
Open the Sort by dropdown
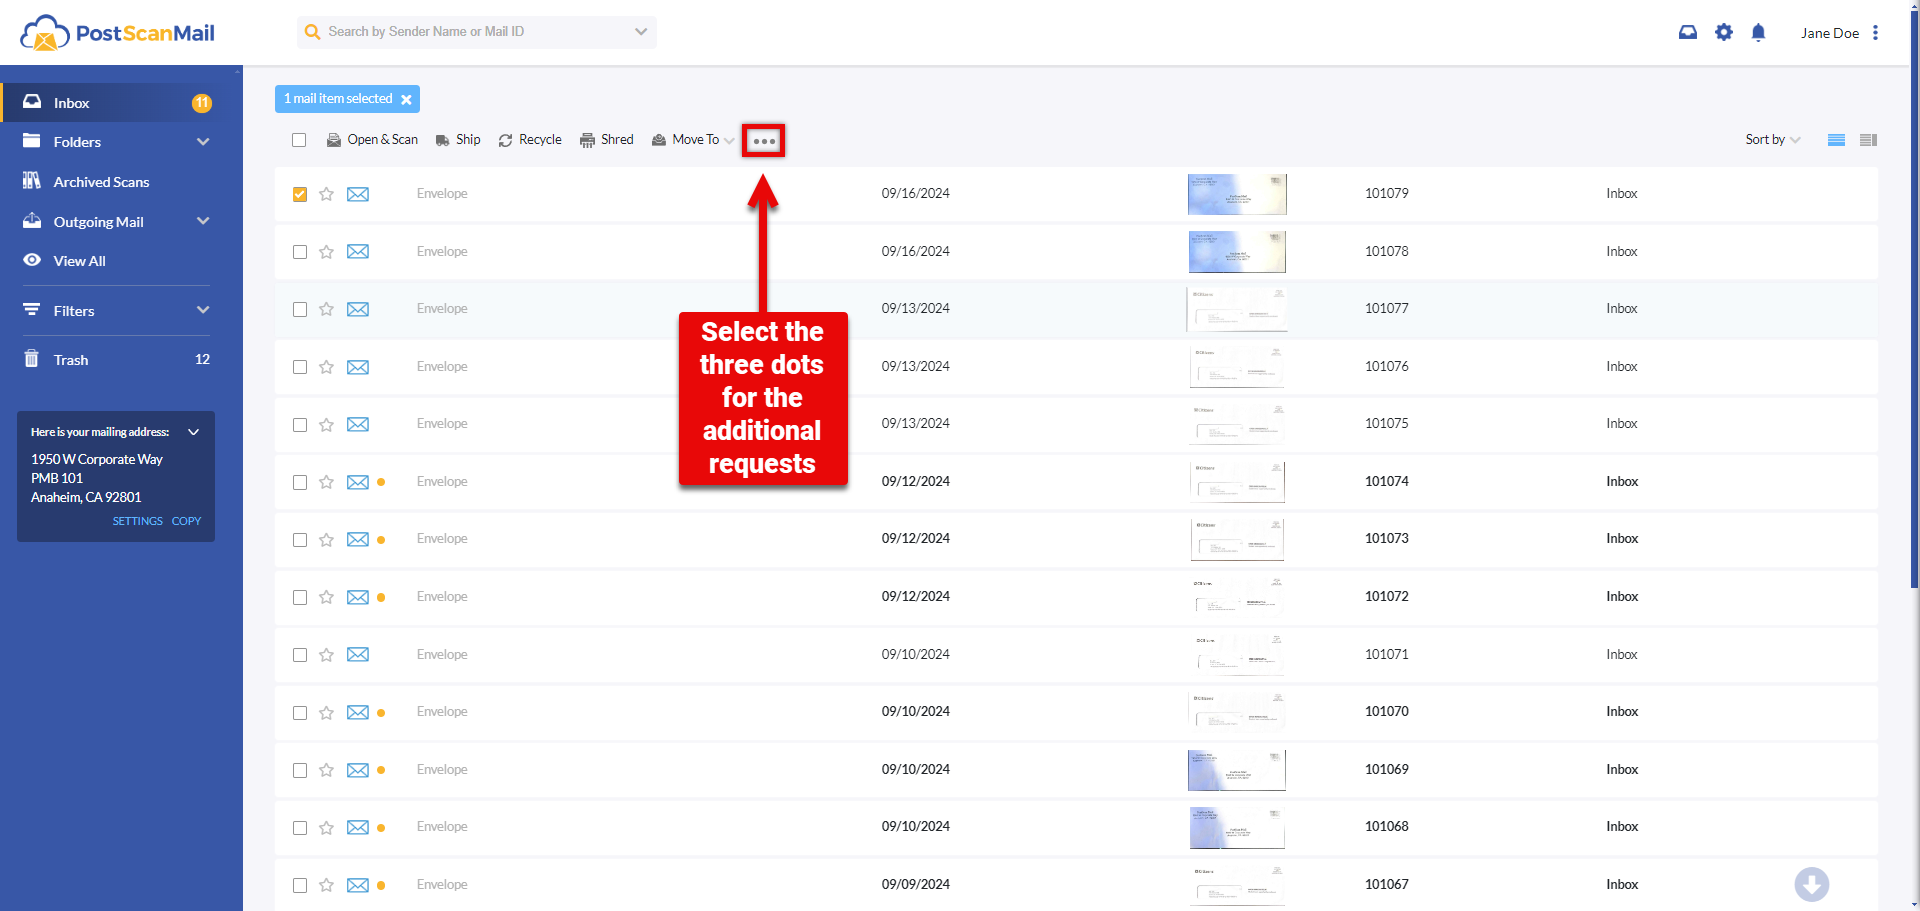pyautogui.click(x=1773, y=140)
